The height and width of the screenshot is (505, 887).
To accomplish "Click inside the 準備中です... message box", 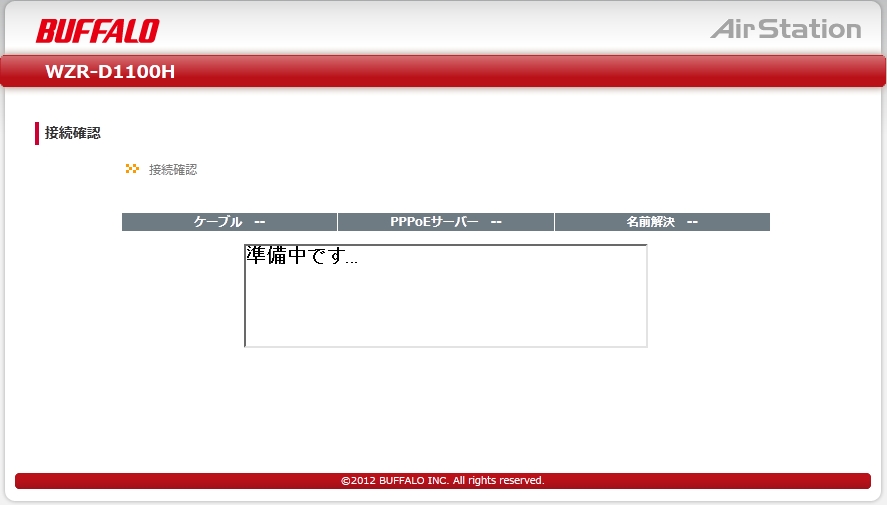I will point(446,296).
